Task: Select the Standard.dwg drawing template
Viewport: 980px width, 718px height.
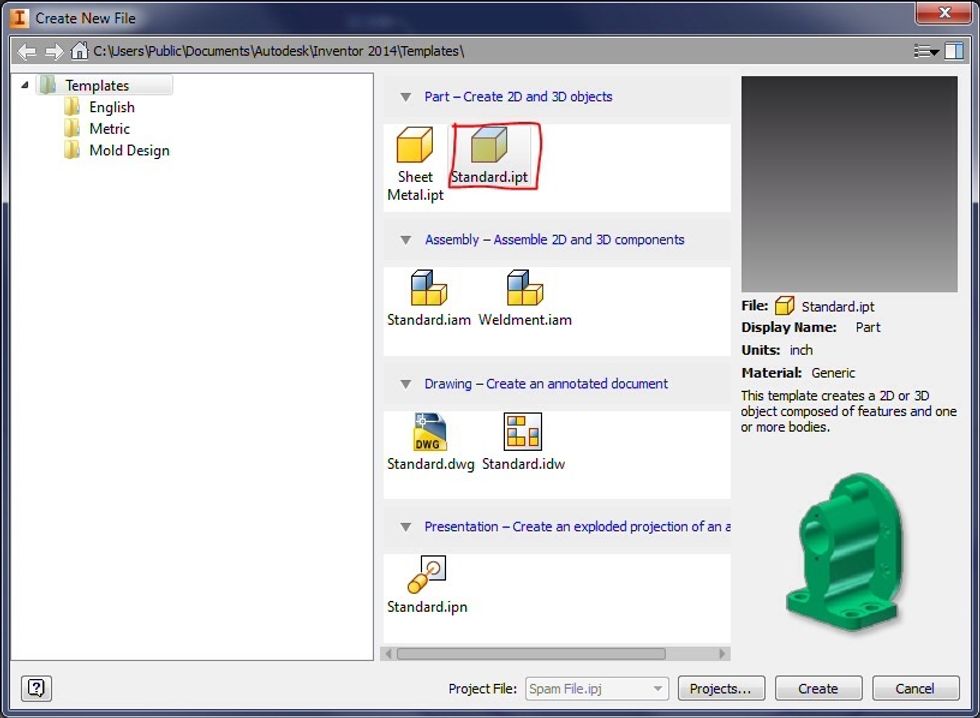Action: [430, 432]
